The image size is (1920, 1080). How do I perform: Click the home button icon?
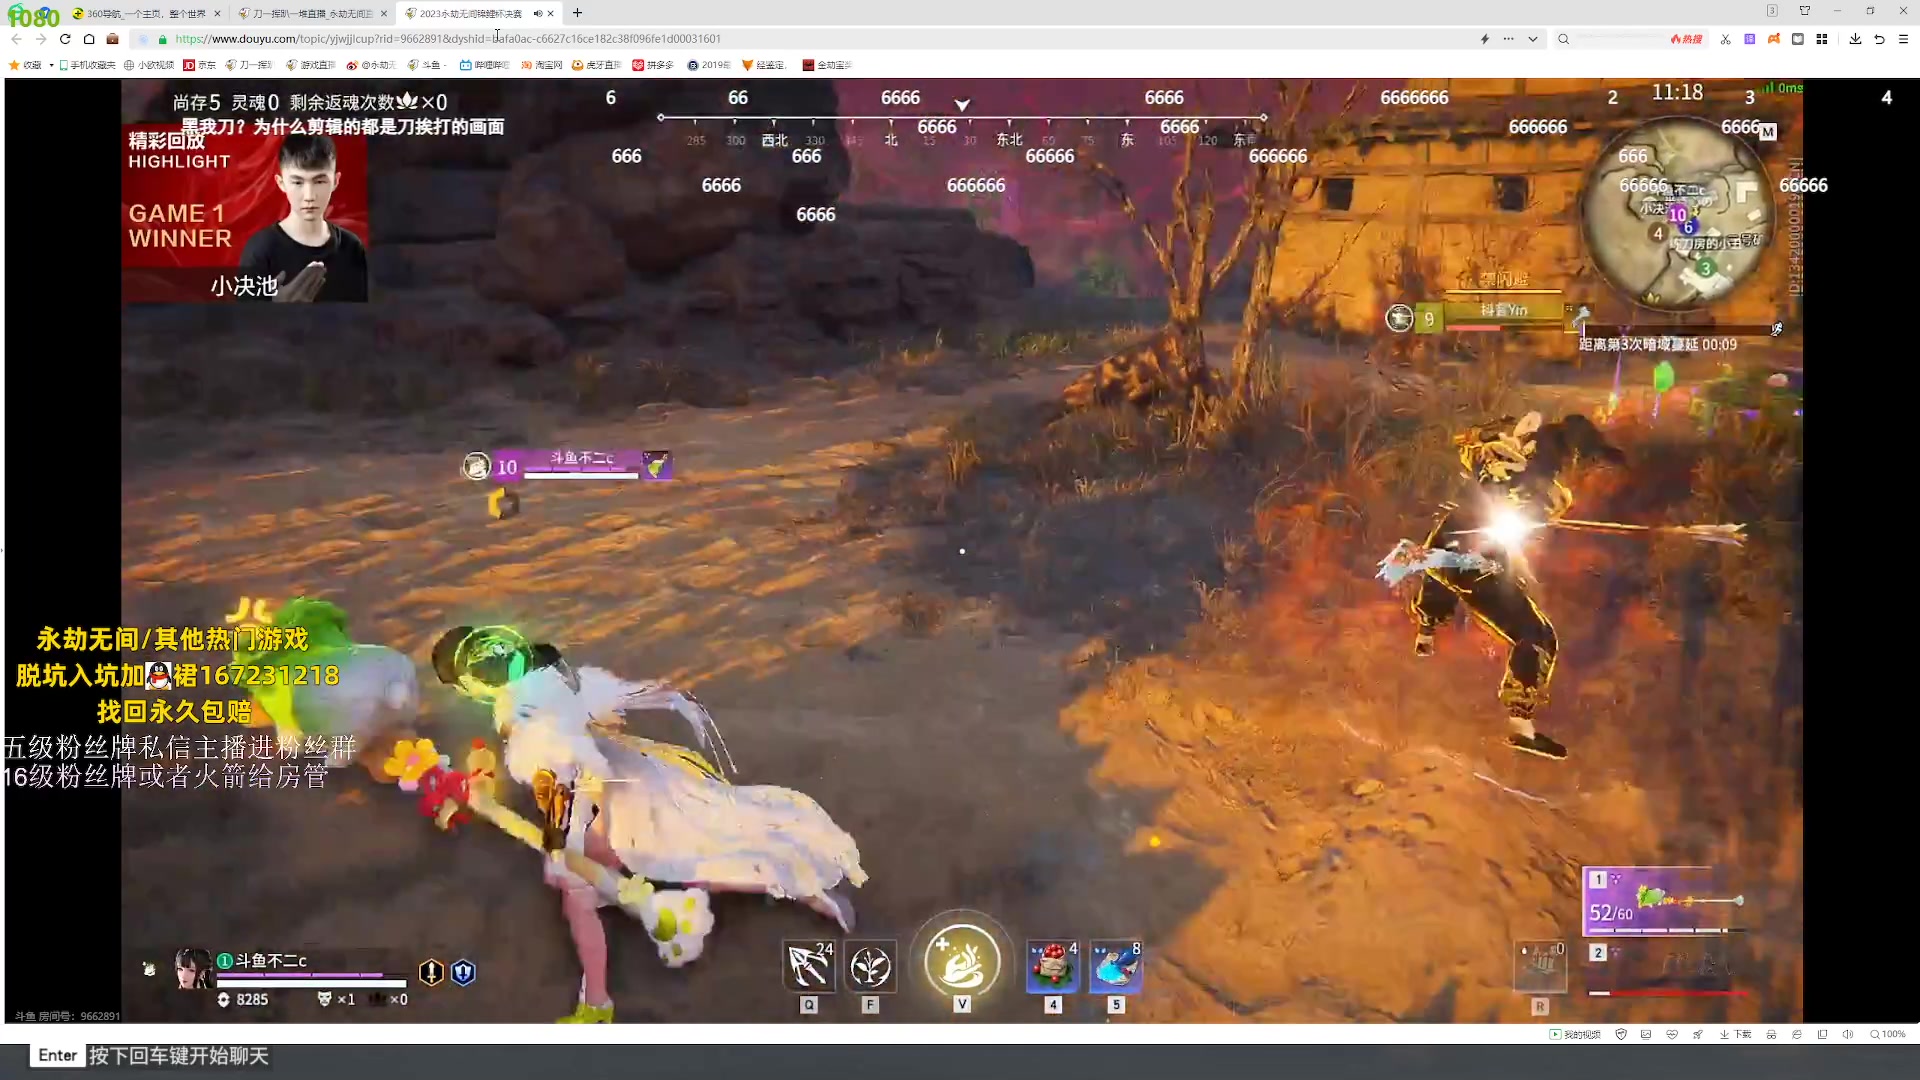[x=89, y=39]
